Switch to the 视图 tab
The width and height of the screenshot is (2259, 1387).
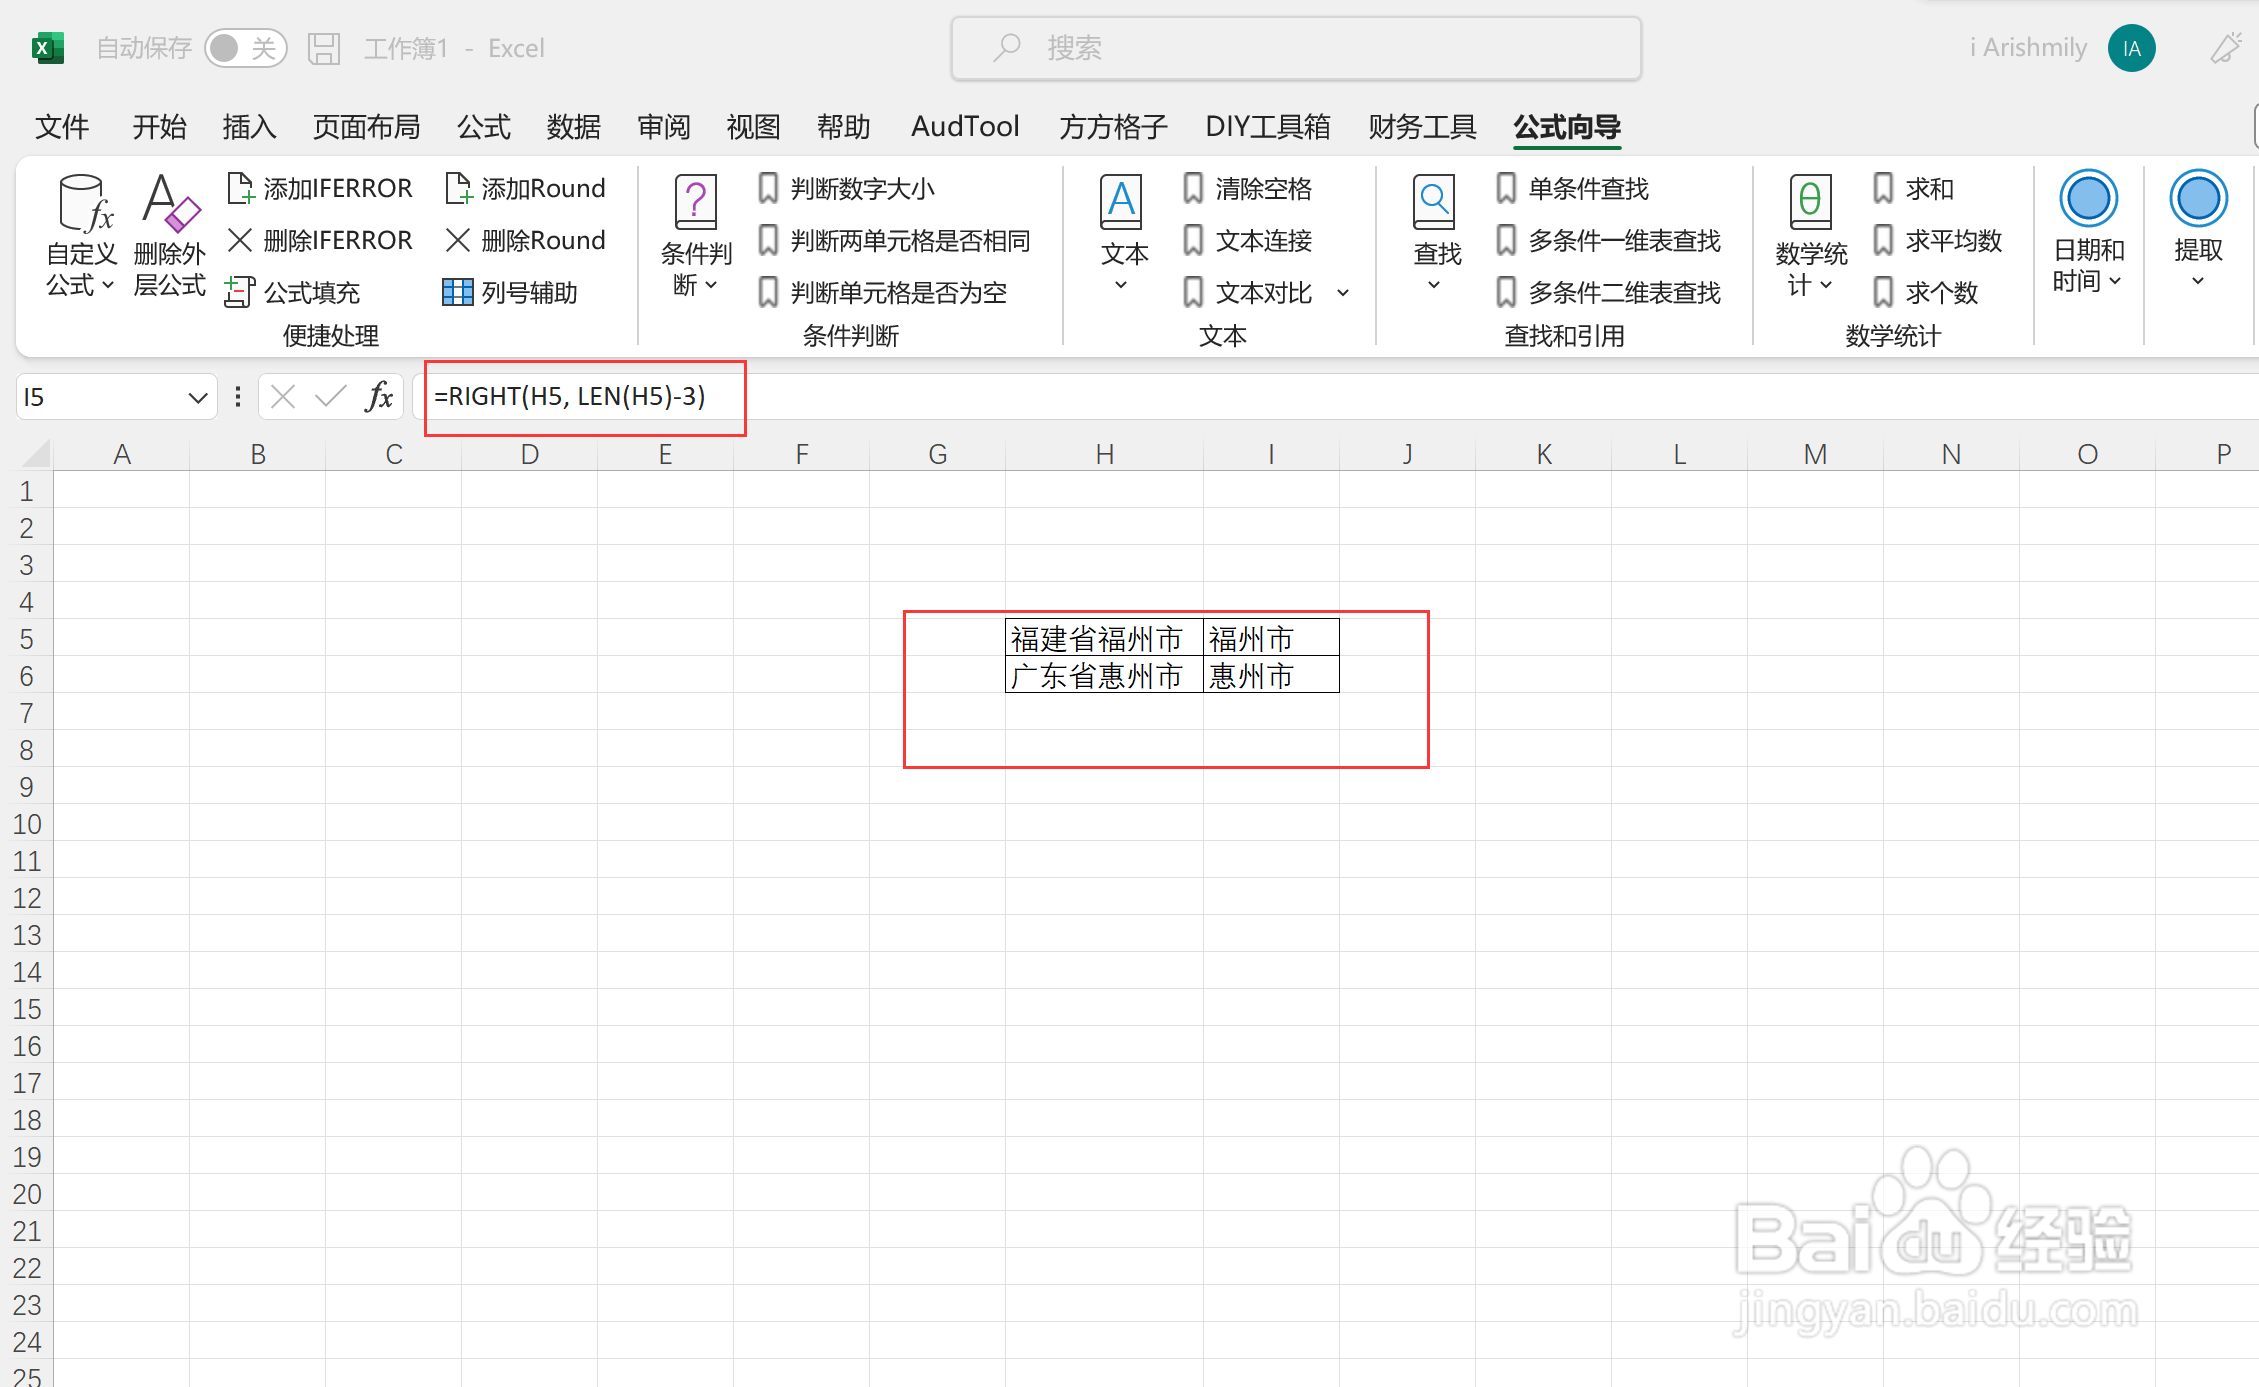[x=753, y=127]
